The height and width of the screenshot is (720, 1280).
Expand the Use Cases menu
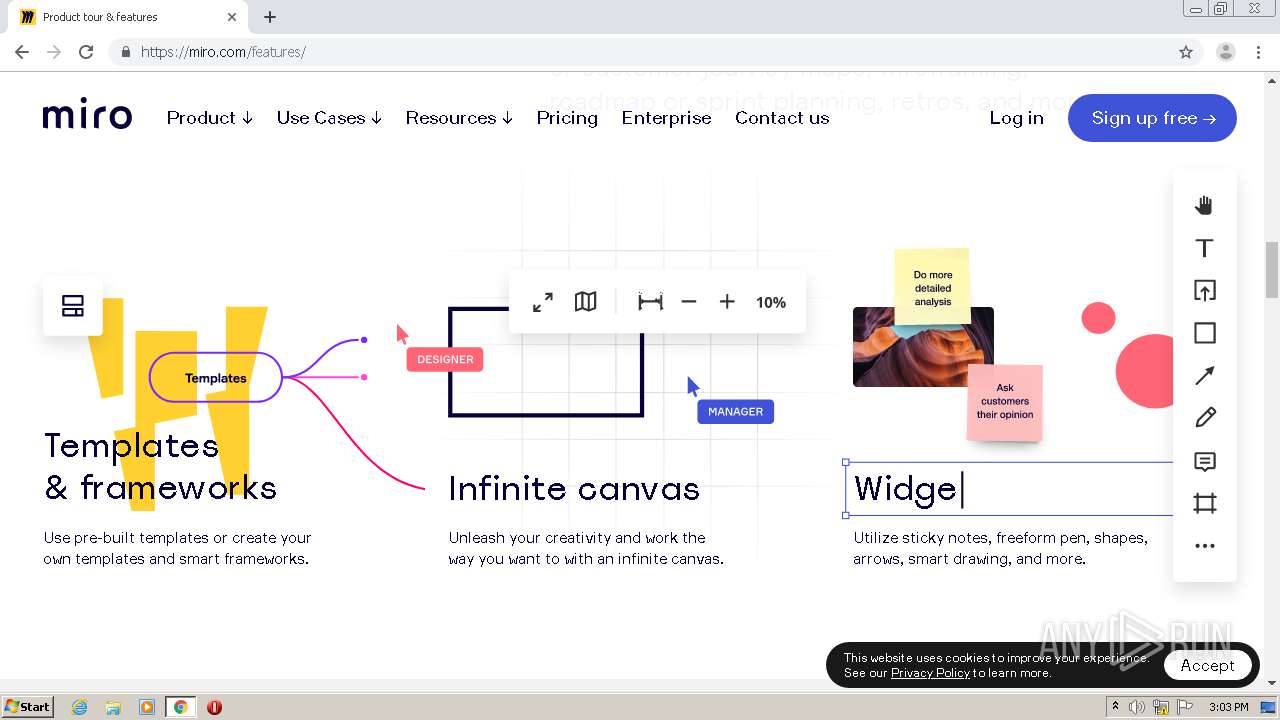(329, 118)
